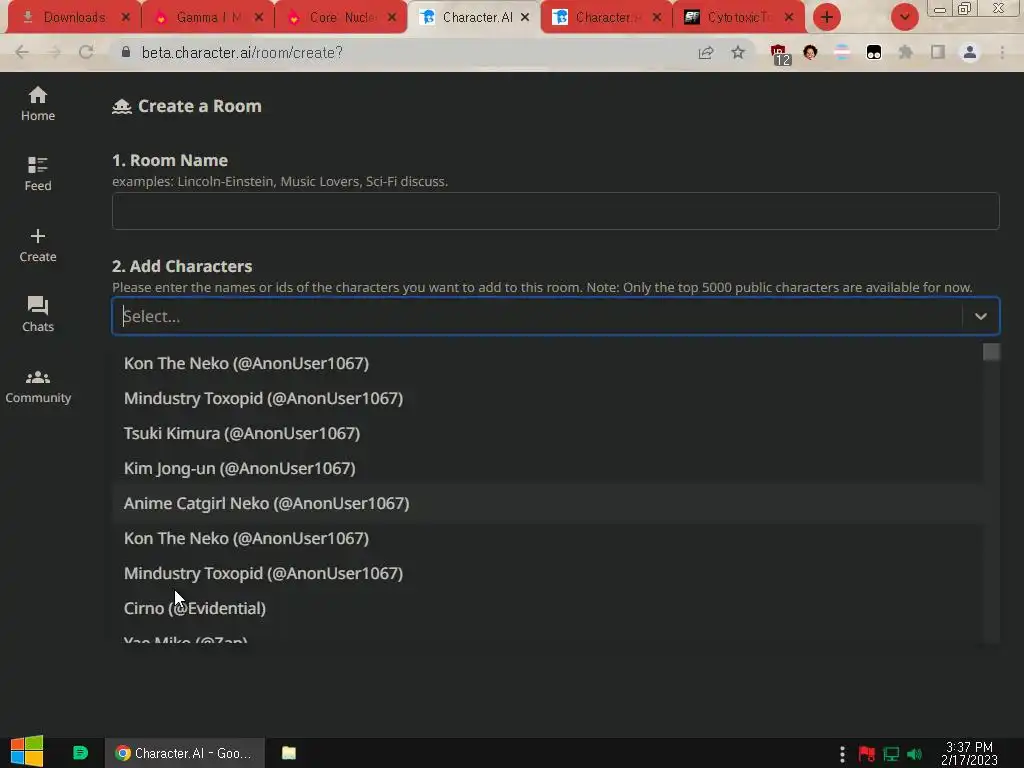Choose Anime Catgirl Neko option
The height and width of the screenshot is (768, 1024).
(547, 504)
